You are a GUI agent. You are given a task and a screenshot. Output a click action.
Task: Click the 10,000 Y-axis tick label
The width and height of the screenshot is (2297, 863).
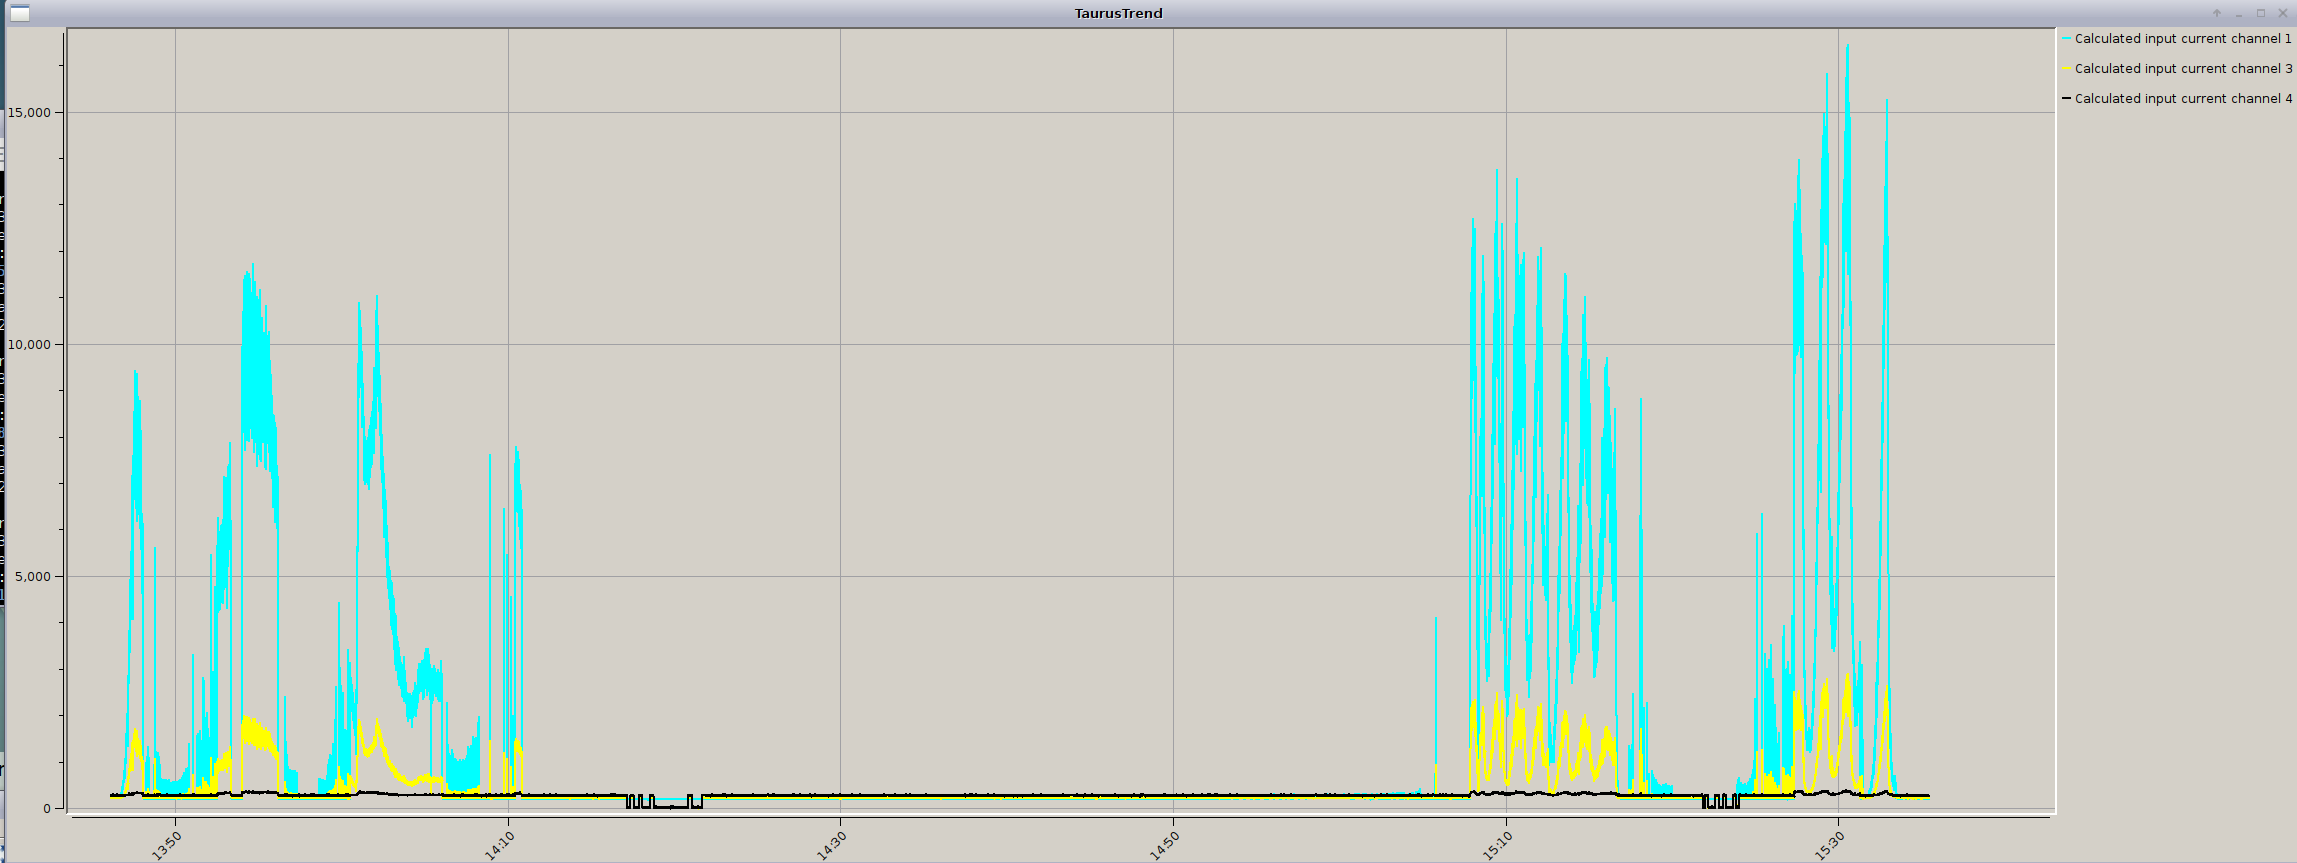point(29,345)
